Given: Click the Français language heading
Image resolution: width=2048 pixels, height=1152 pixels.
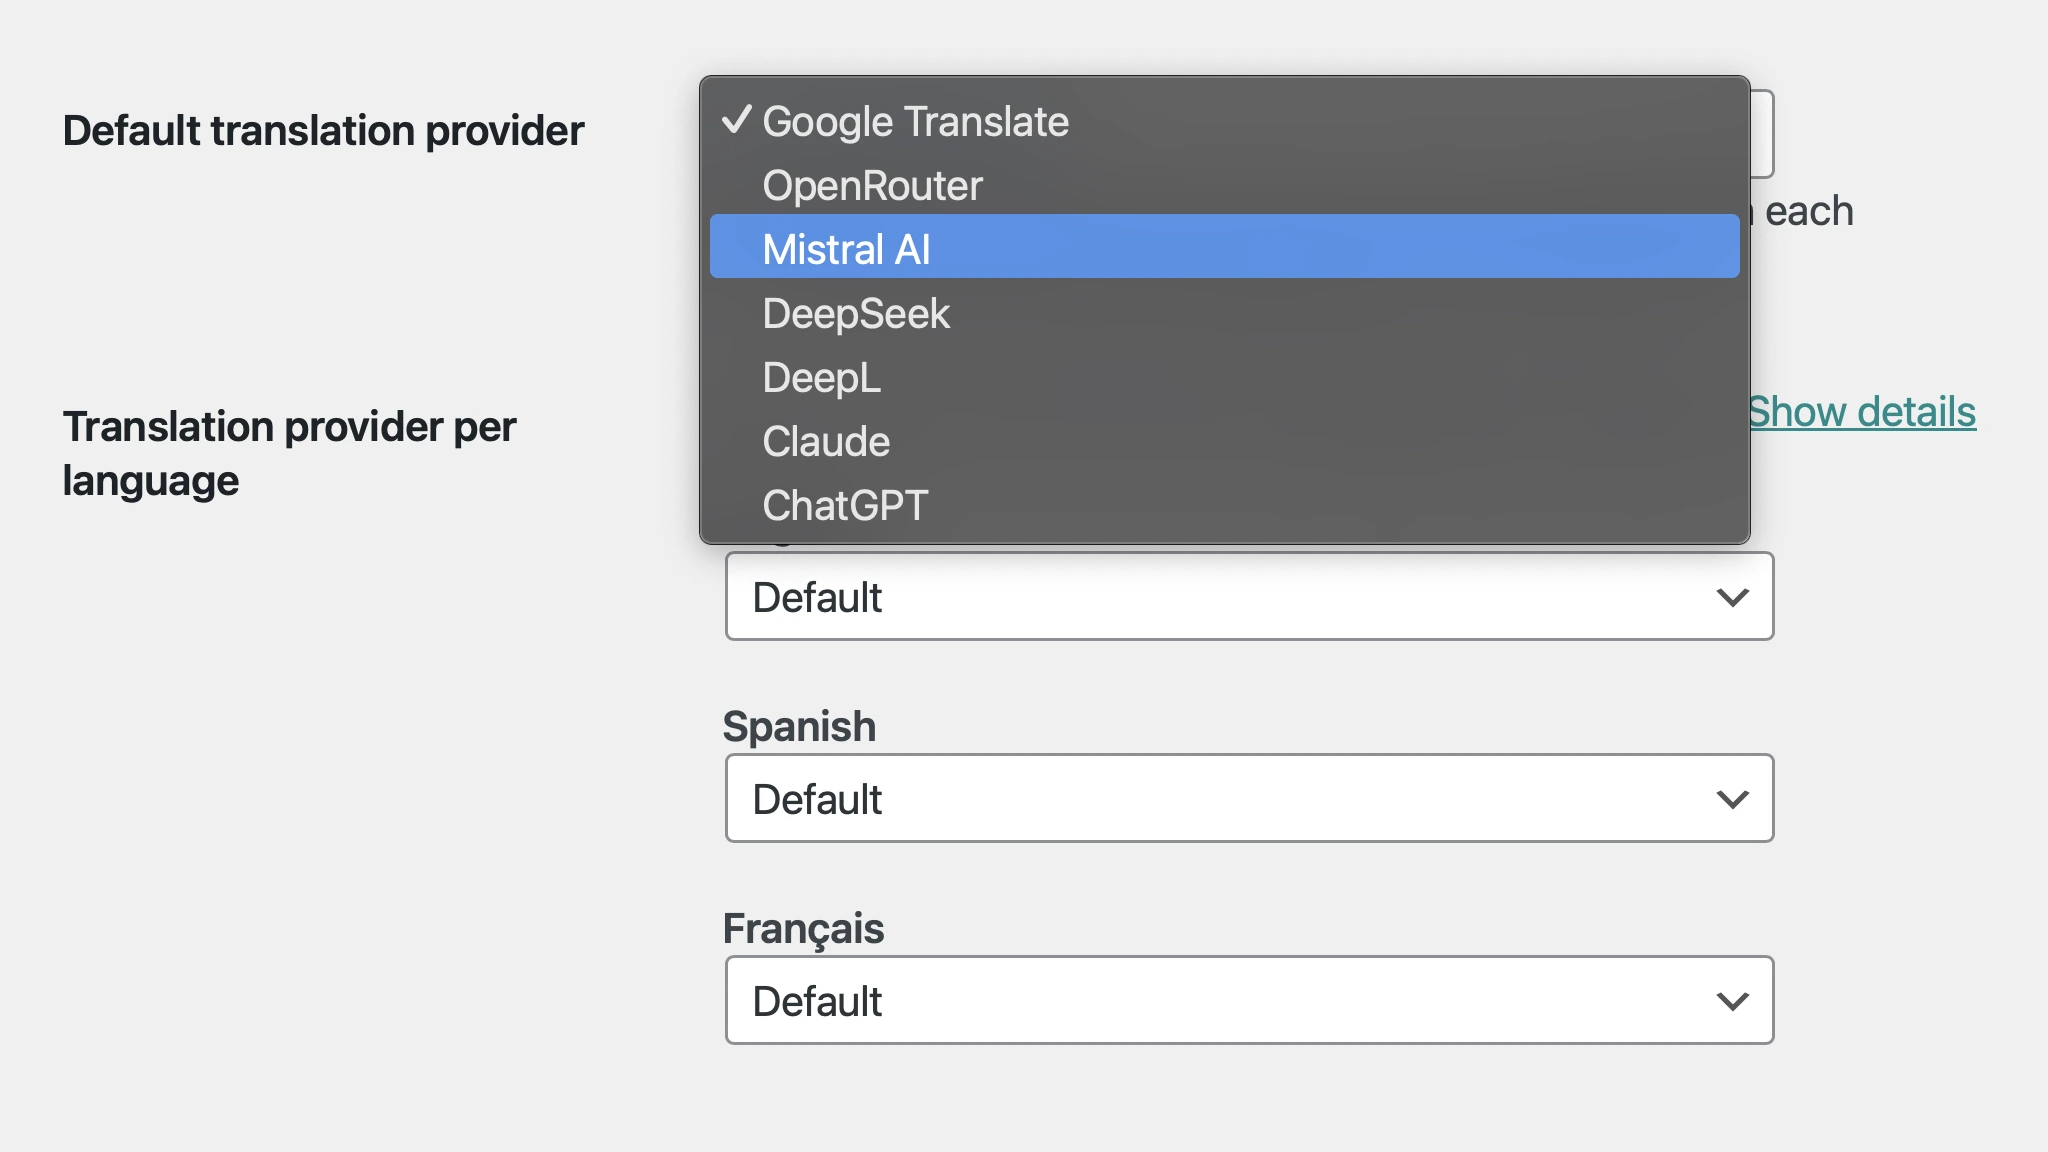Looking at the screenshot, I should coord(803,928).
